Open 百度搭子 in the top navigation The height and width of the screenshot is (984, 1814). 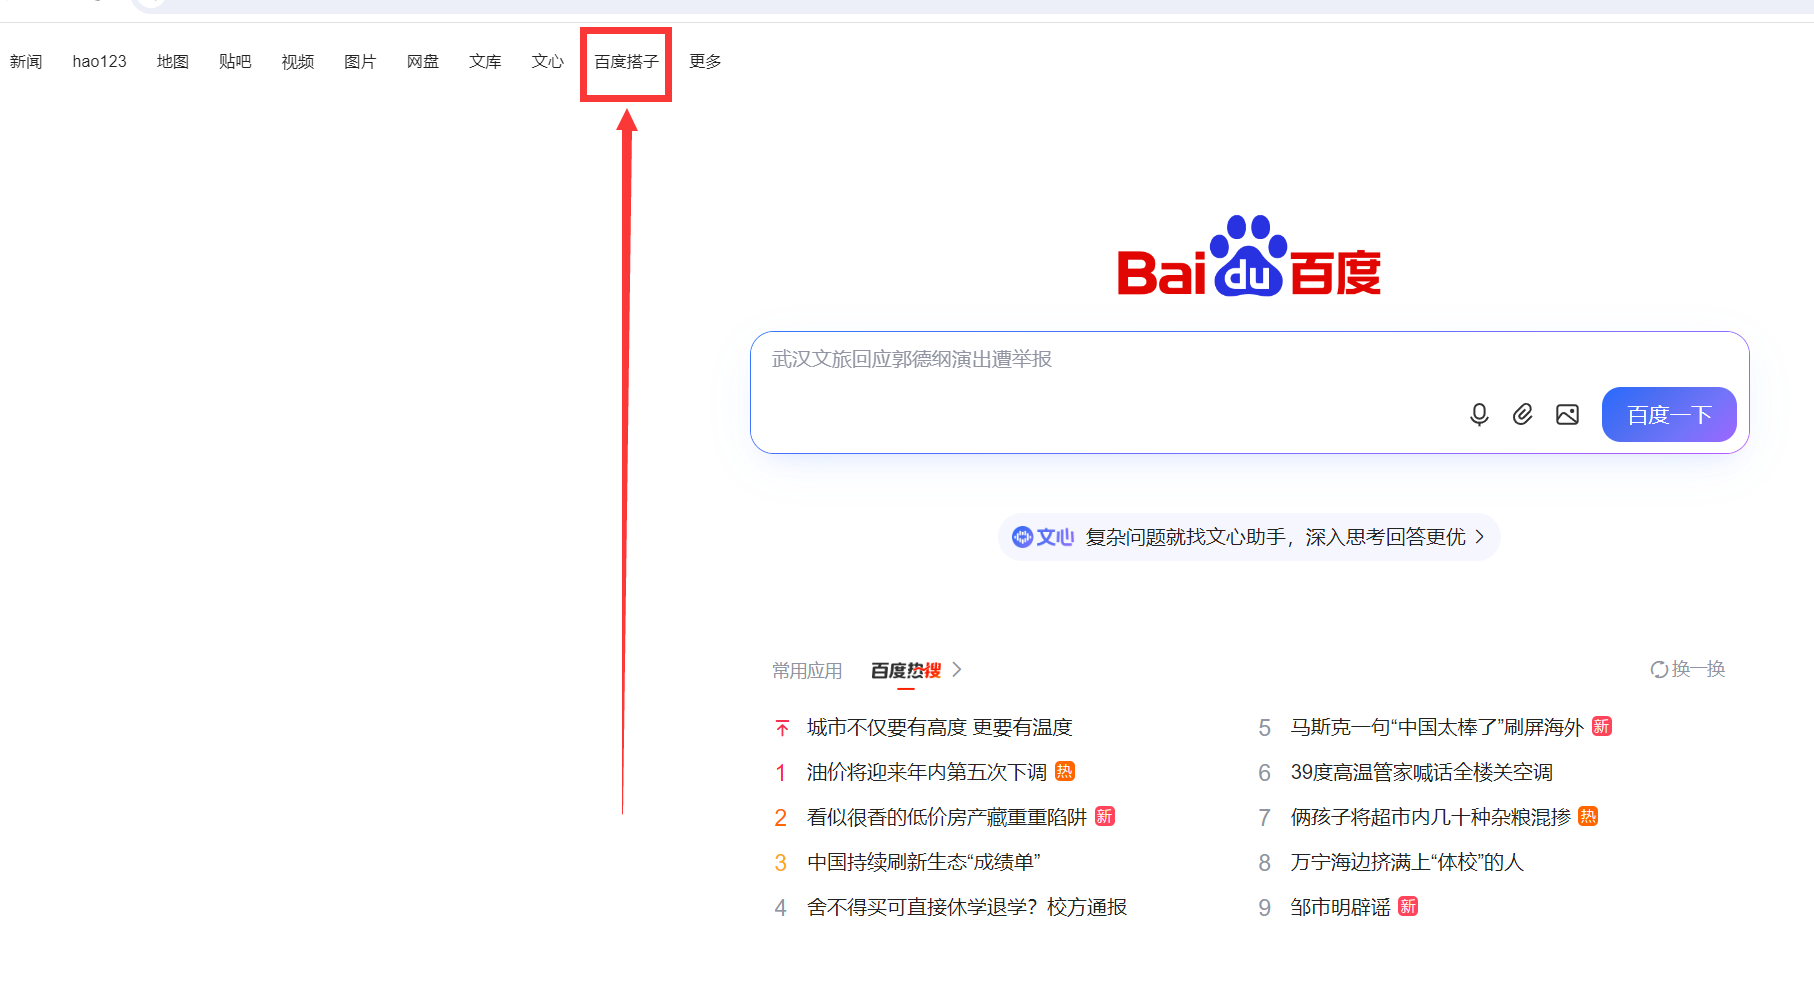[x=627, y=62]
